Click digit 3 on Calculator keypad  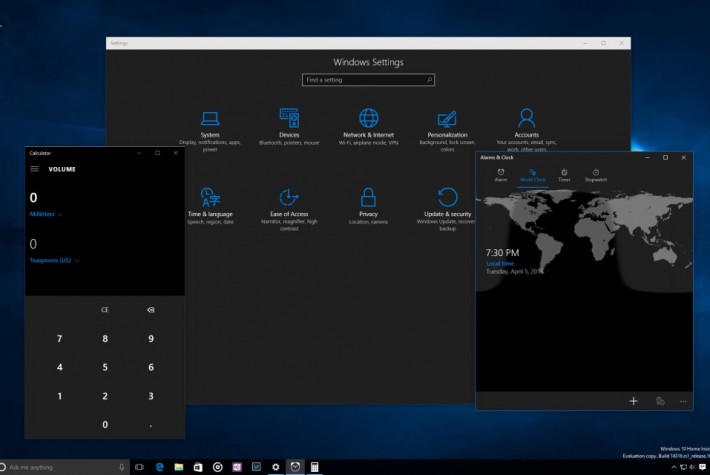click(151, 396)
